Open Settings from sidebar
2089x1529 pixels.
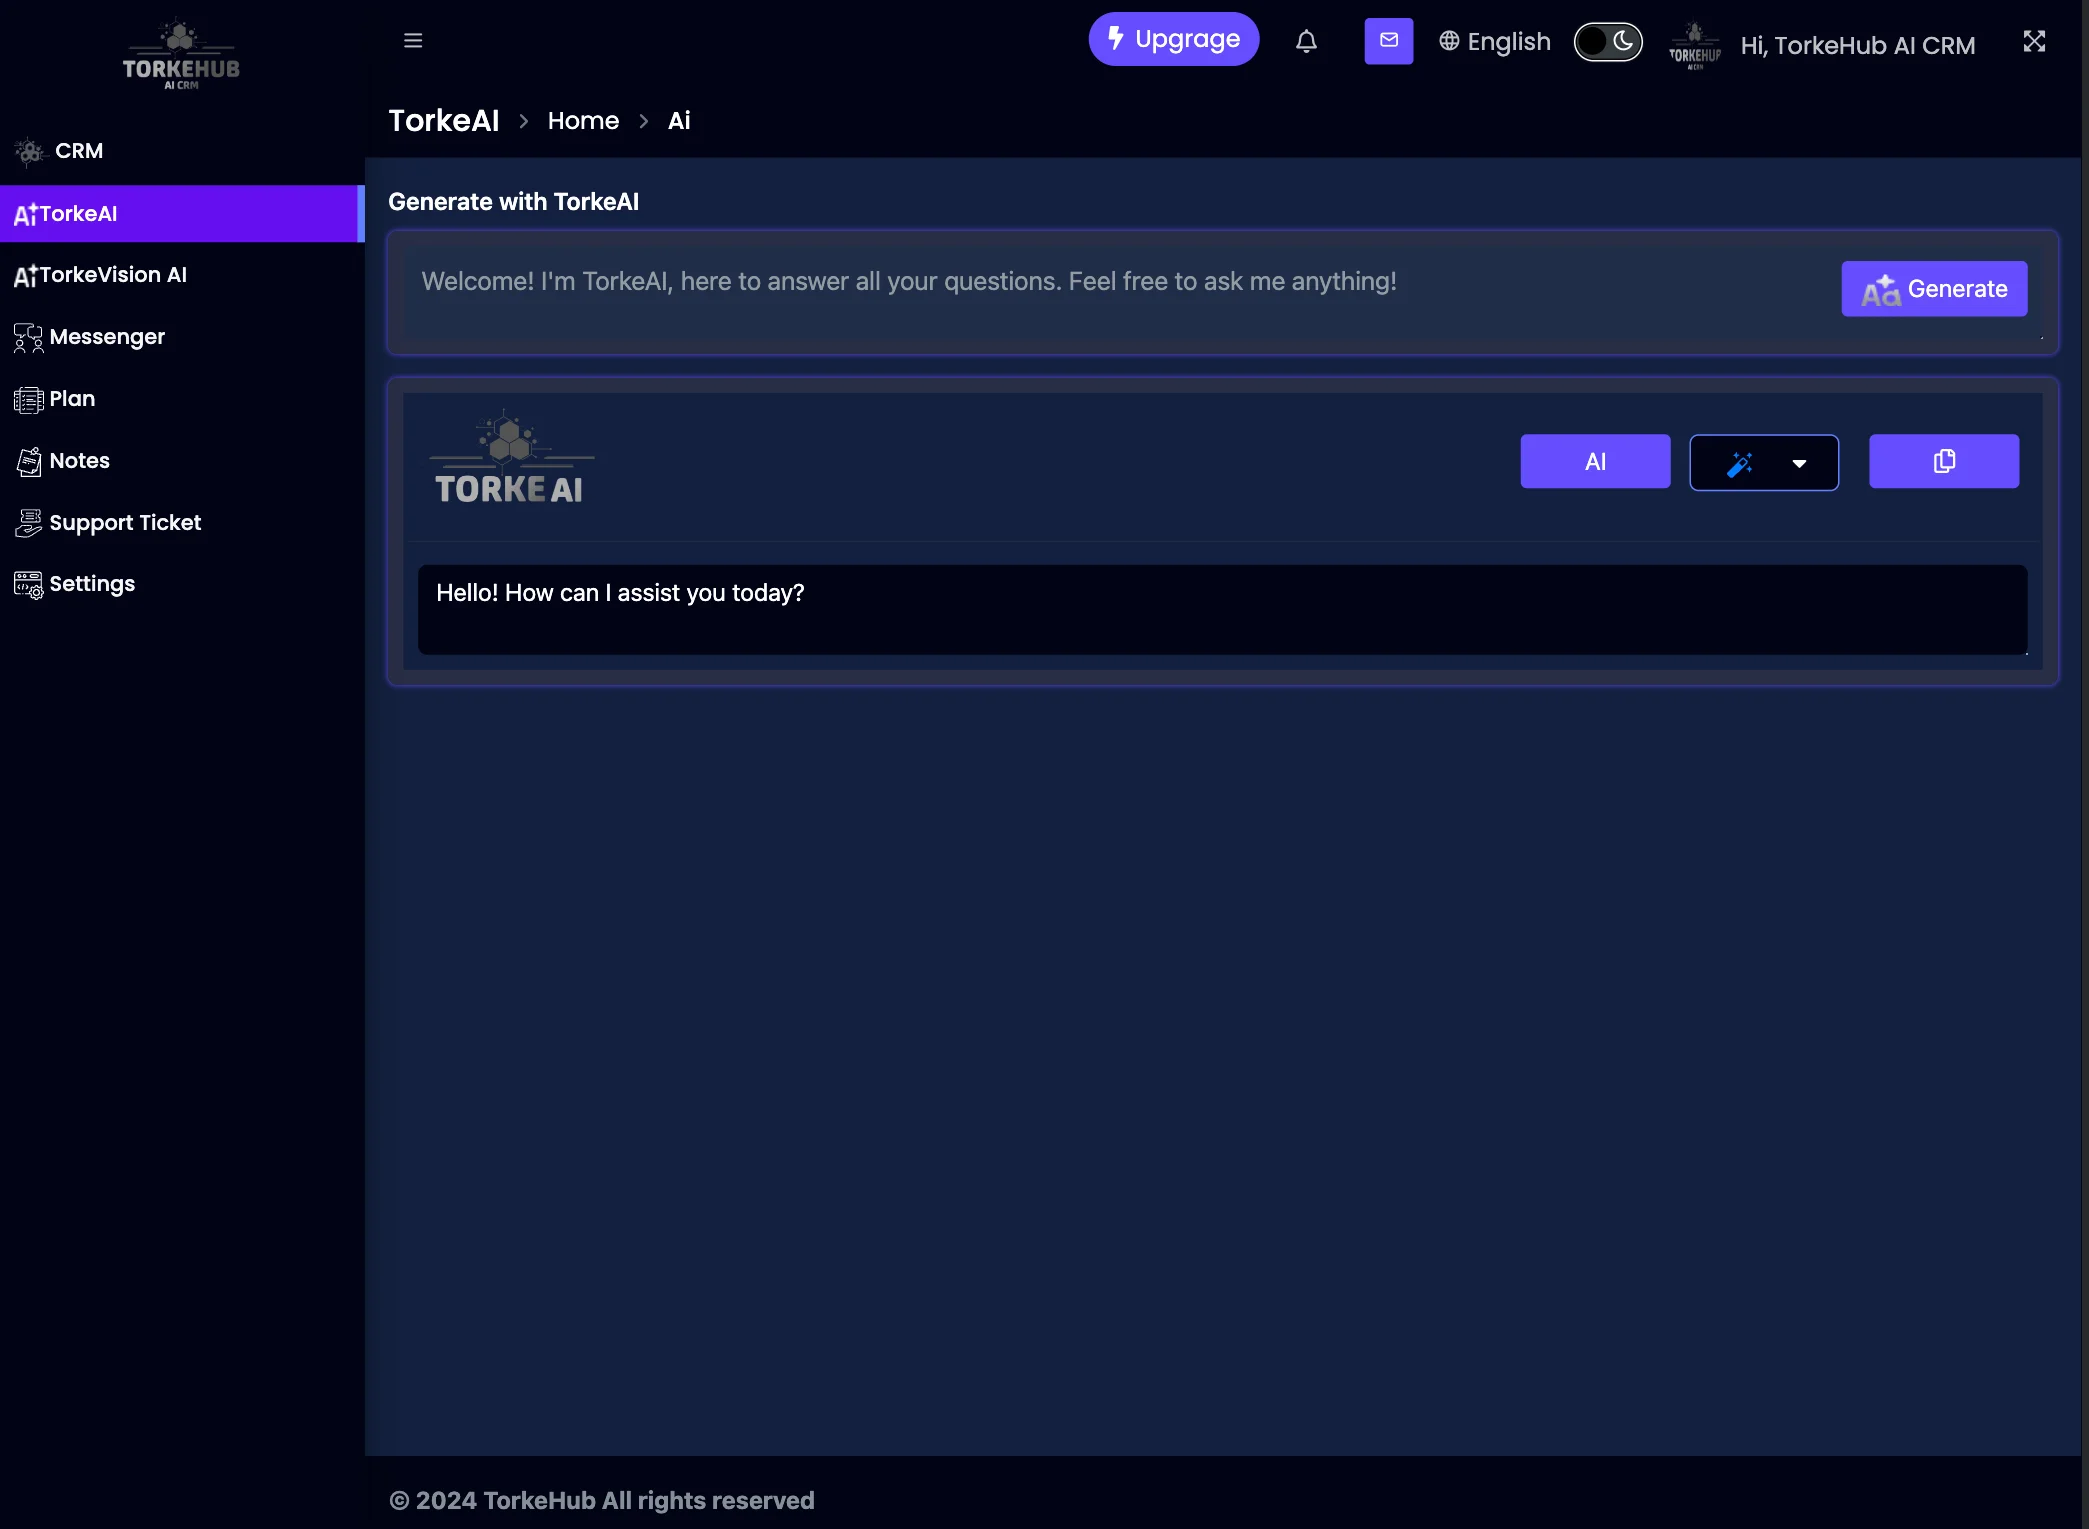pos(182,584)
